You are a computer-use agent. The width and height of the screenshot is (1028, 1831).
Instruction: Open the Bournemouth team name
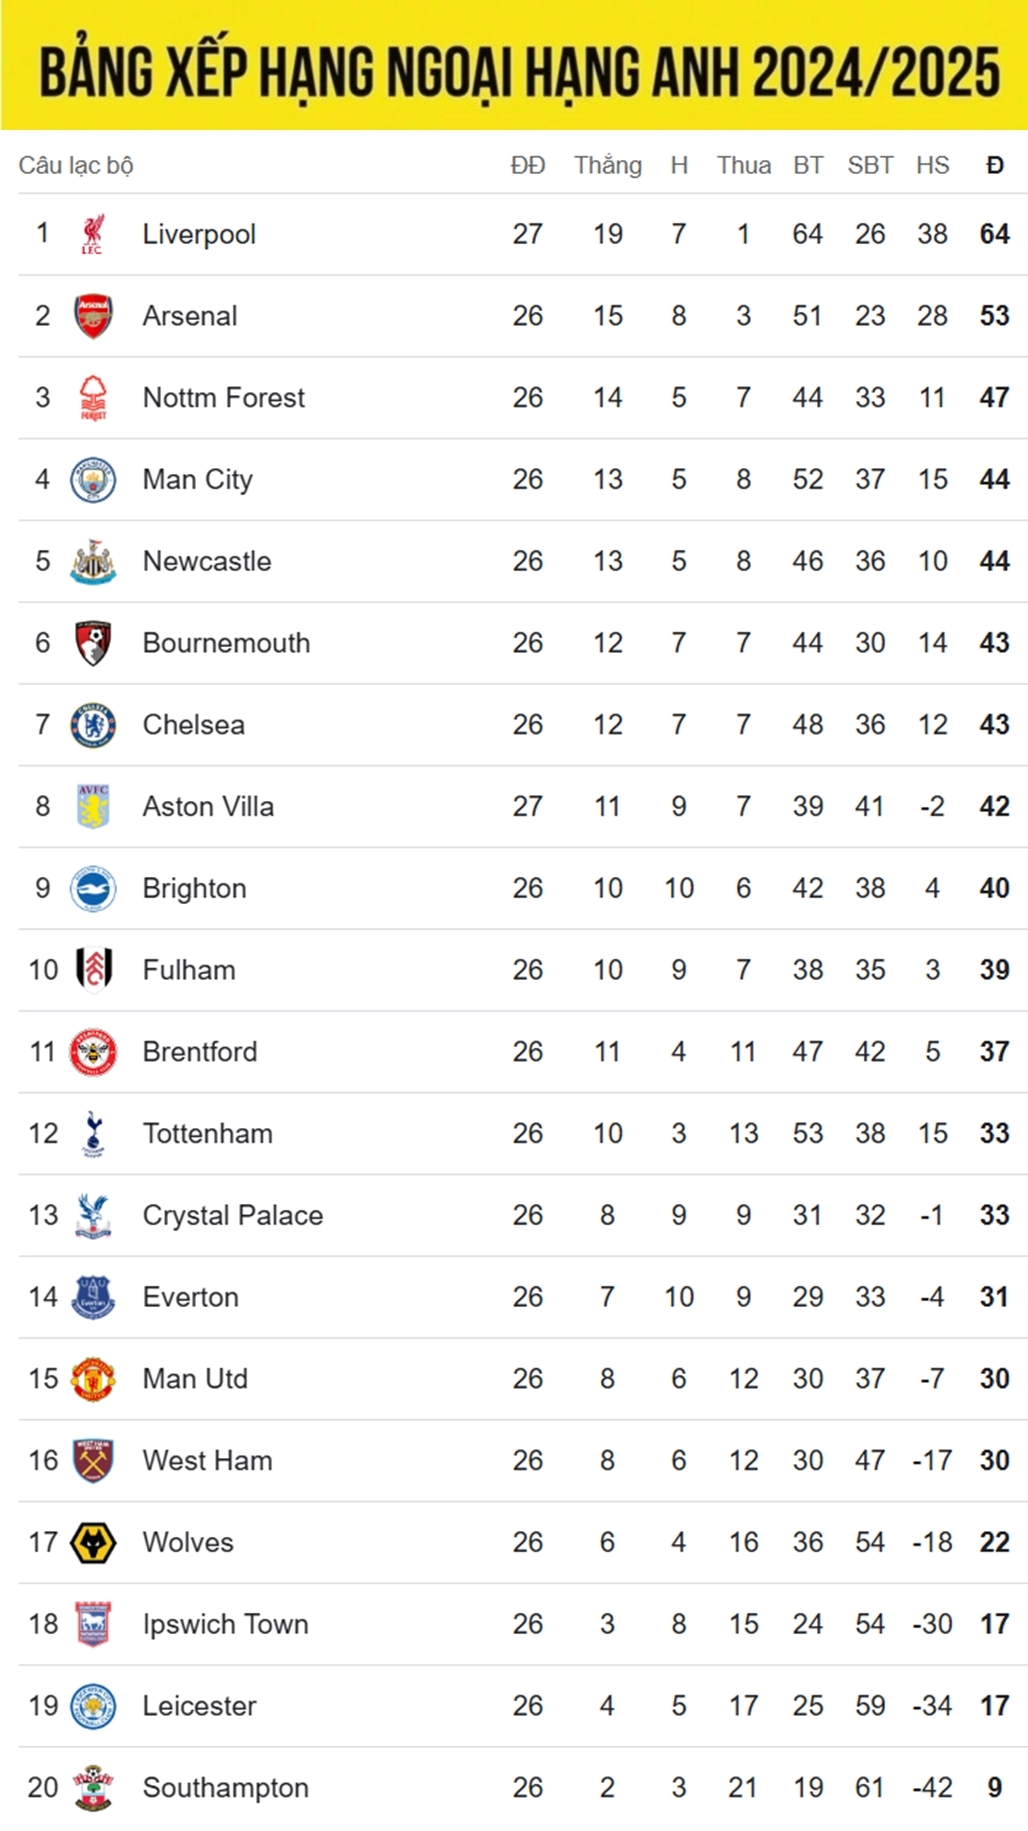(x=226, y=643)
